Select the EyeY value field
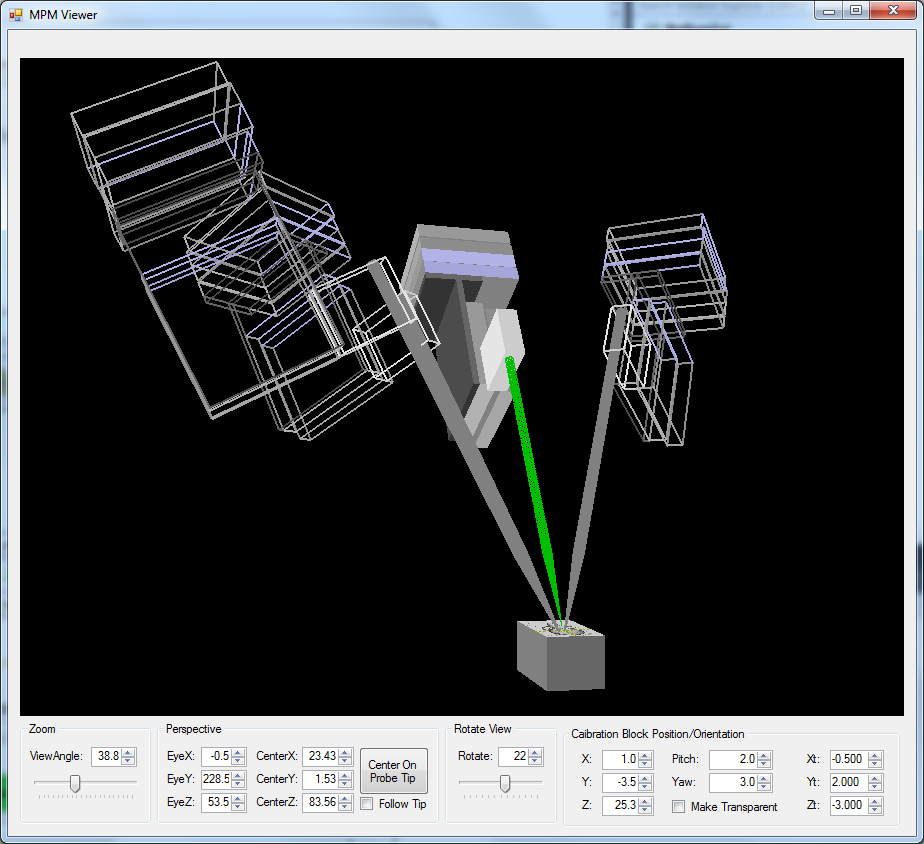The width and height of the screenshot is (924, 844). (x=216, y=779)
